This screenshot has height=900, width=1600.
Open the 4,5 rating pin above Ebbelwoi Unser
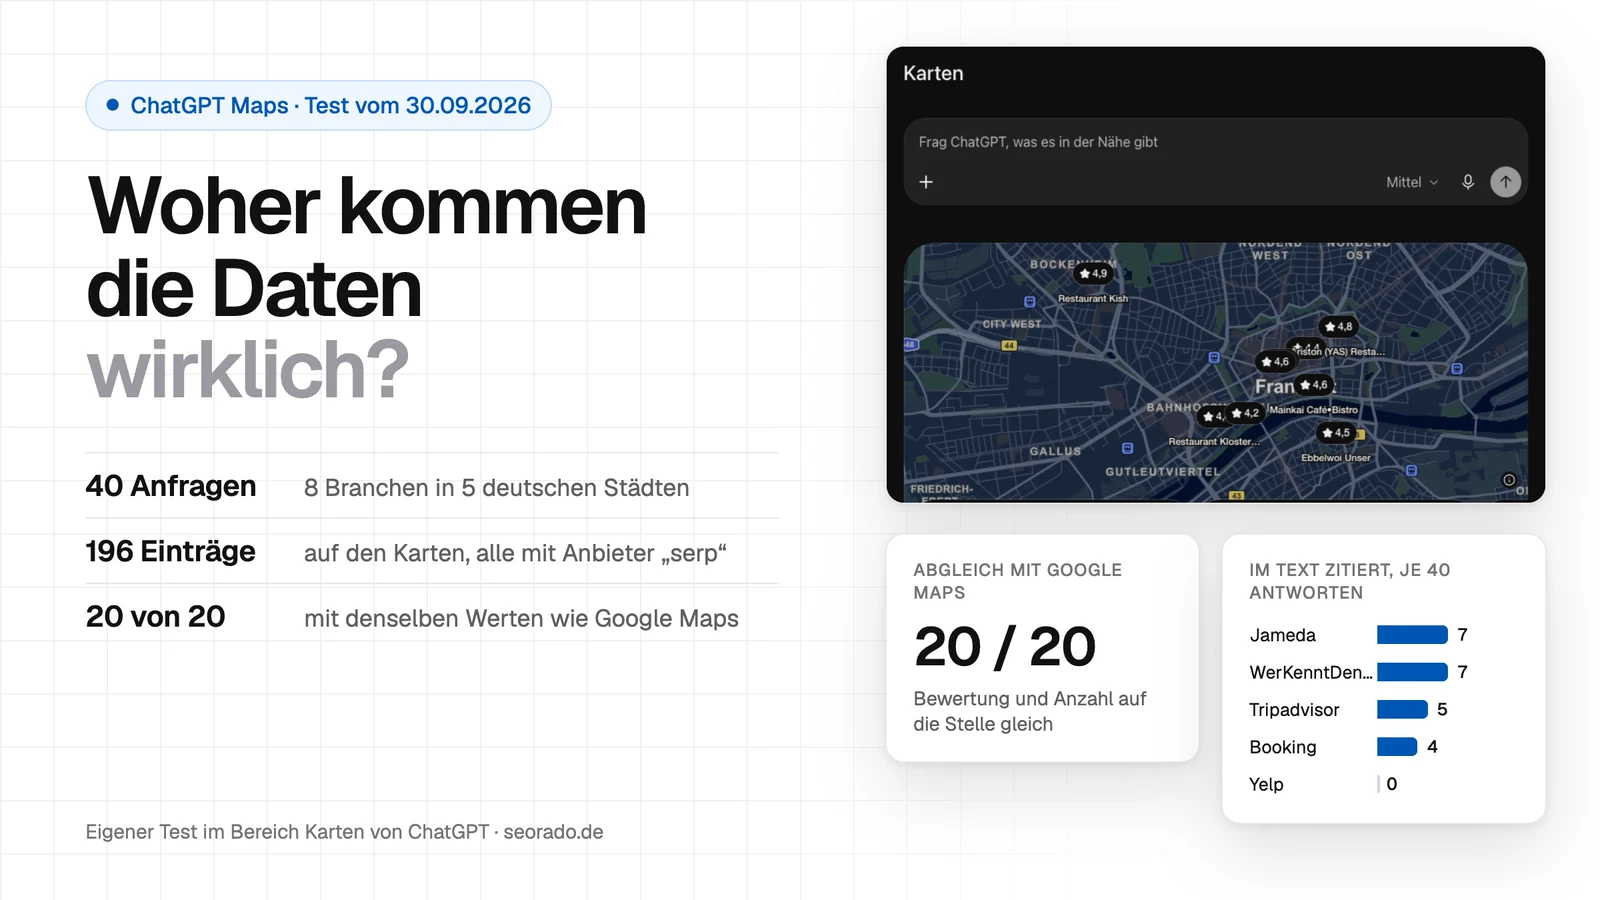1336,433
